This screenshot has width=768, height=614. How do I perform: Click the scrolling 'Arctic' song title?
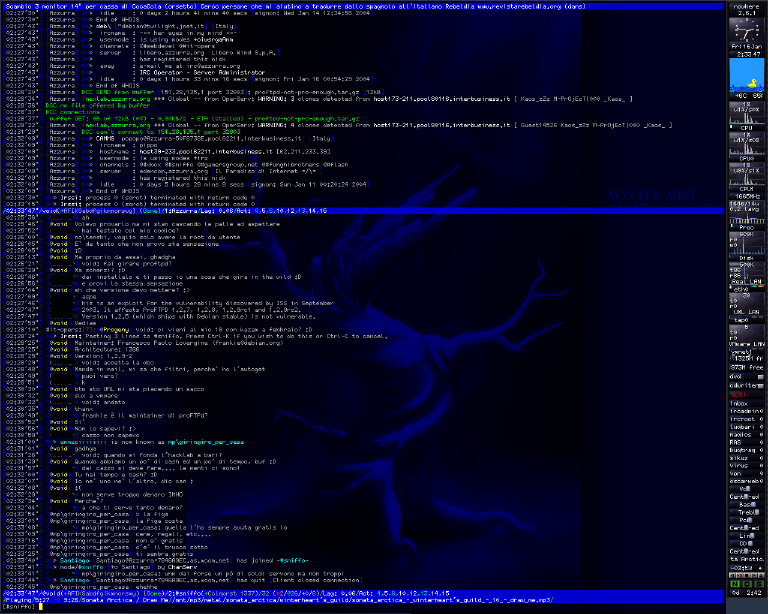[x=746, y=559]
